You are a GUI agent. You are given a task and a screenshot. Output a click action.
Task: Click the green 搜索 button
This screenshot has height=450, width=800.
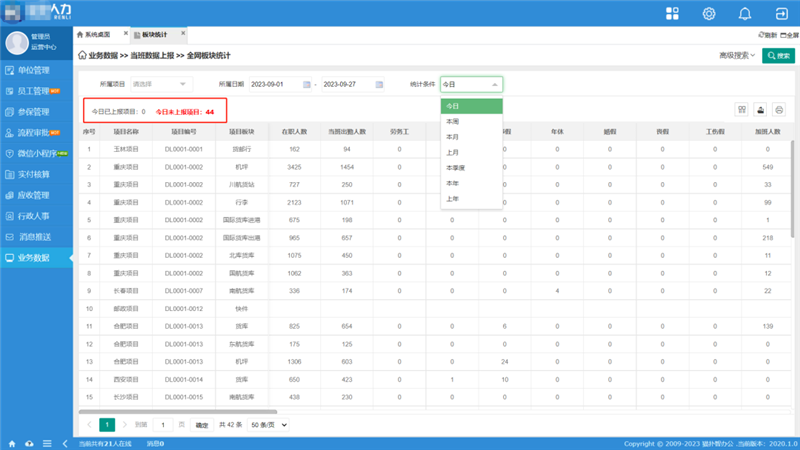pos(778,56)
